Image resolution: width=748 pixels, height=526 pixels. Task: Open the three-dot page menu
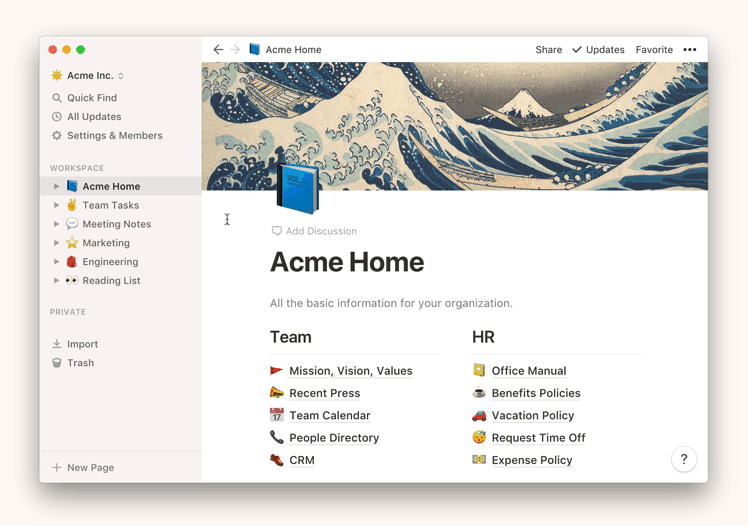point(689,50)
